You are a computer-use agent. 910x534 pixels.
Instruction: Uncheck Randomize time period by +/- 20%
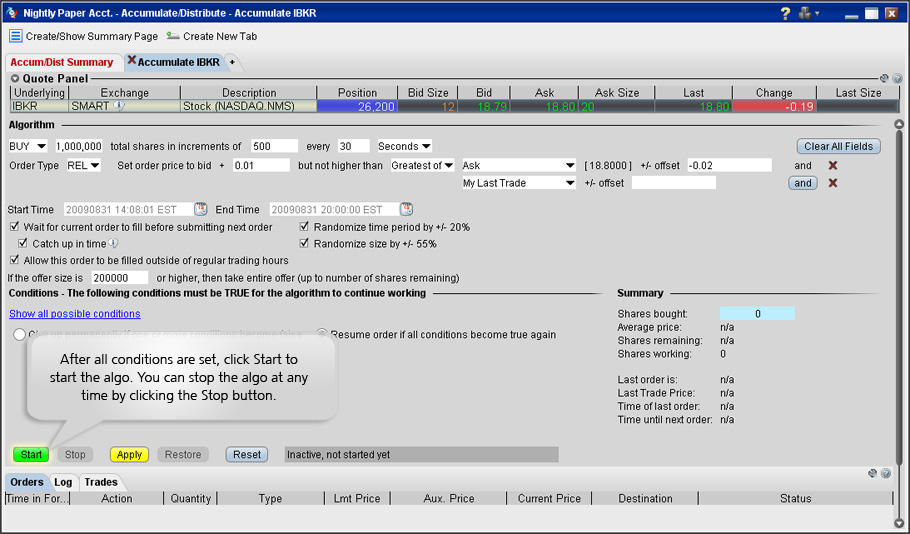[x=305, y=227]
